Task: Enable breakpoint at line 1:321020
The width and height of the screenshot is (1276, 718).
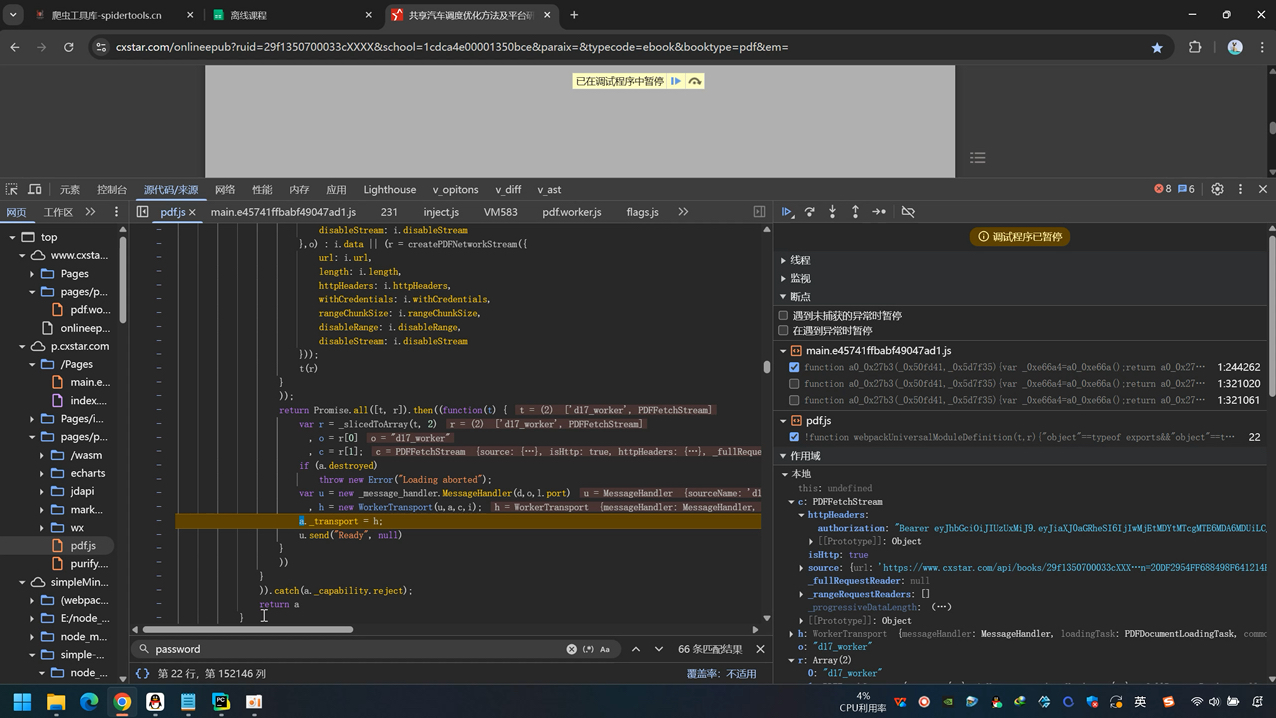Action: [x=794, y=384]
